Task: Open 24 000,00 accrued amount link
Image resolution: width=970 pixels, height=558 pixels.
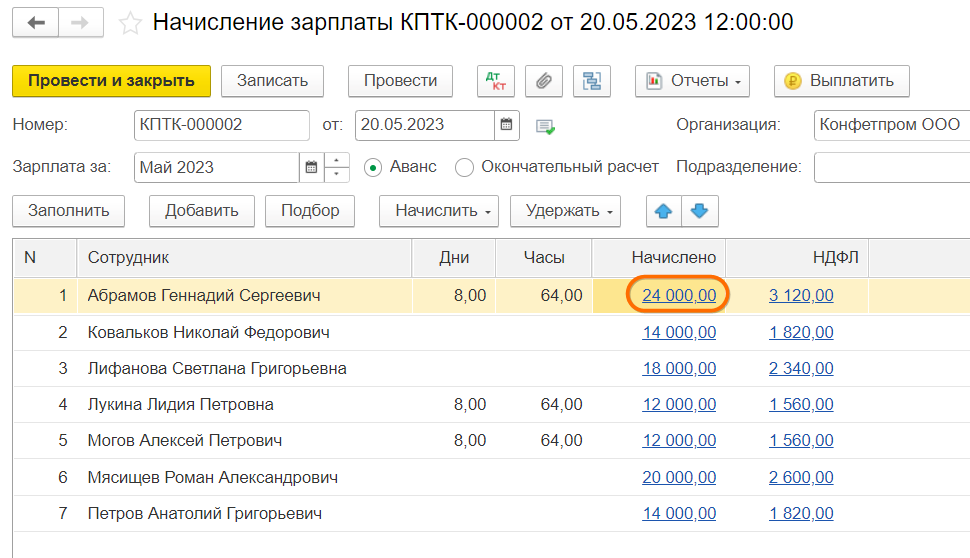Action: pos(679,295)
